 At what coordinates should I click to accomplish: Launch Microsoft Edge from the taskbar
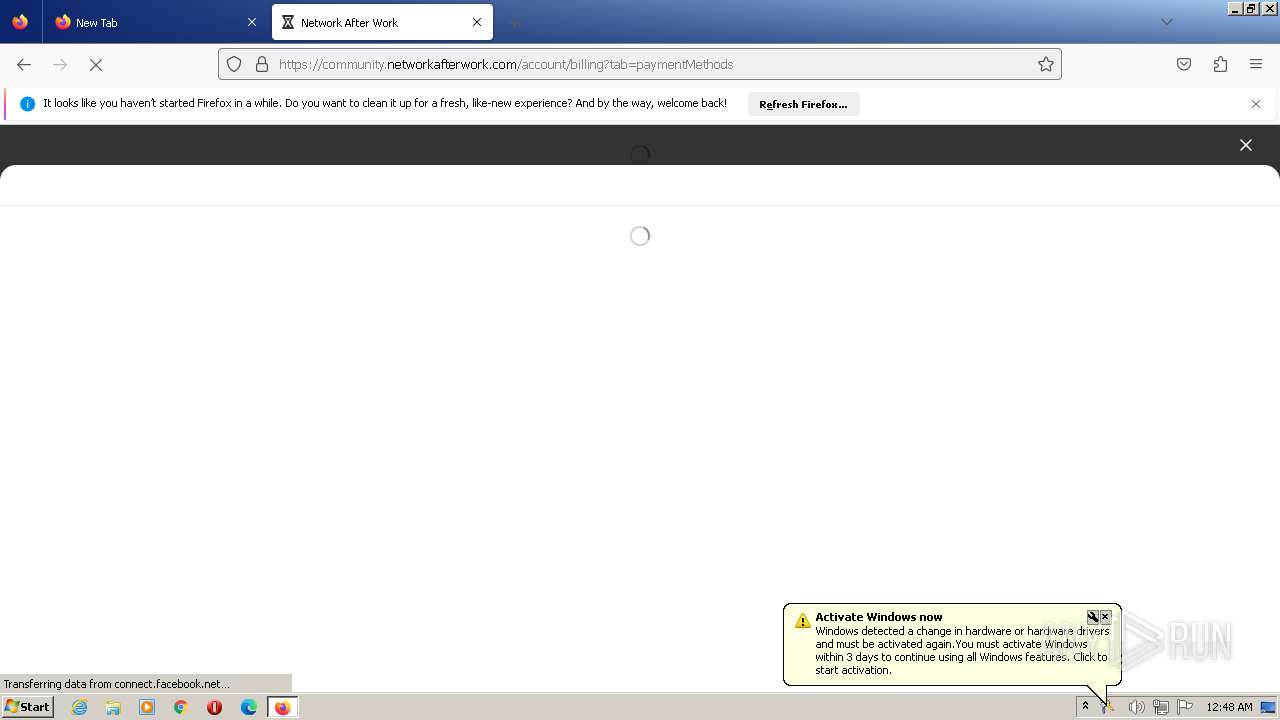point(249,707)
